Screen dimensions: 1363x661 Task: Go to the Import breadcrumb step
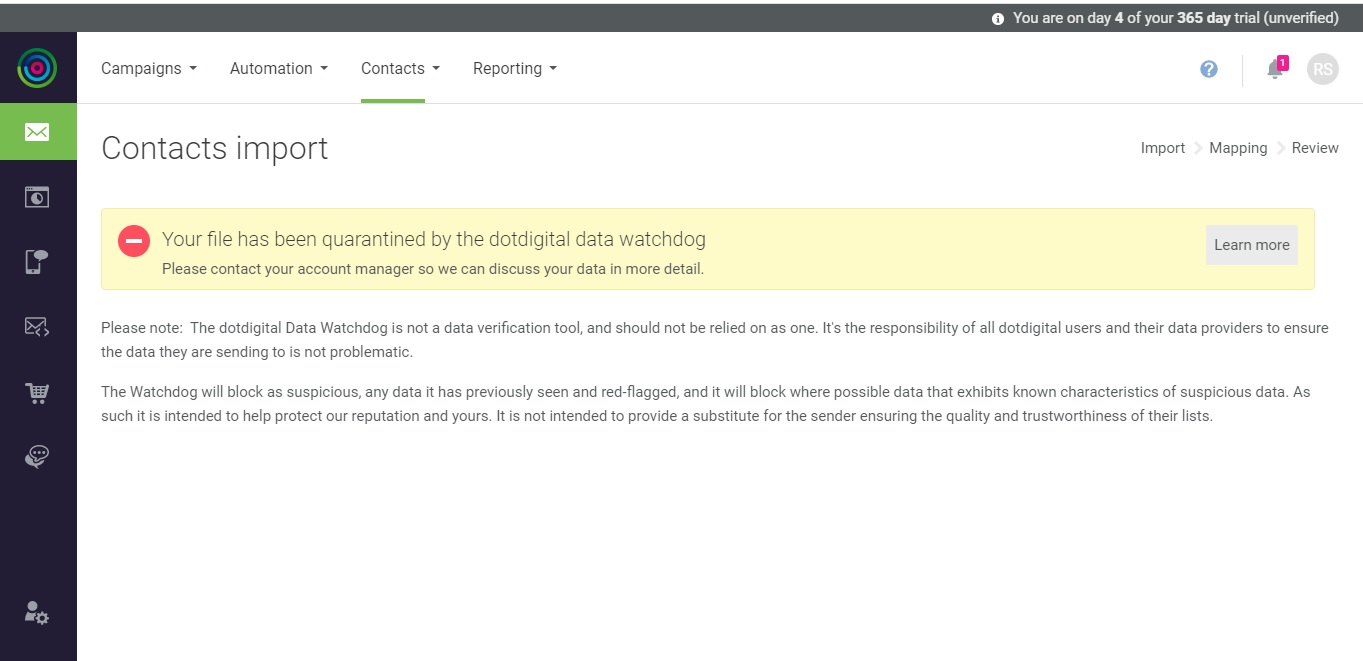pyautogui.click(x=1163, y=148)
